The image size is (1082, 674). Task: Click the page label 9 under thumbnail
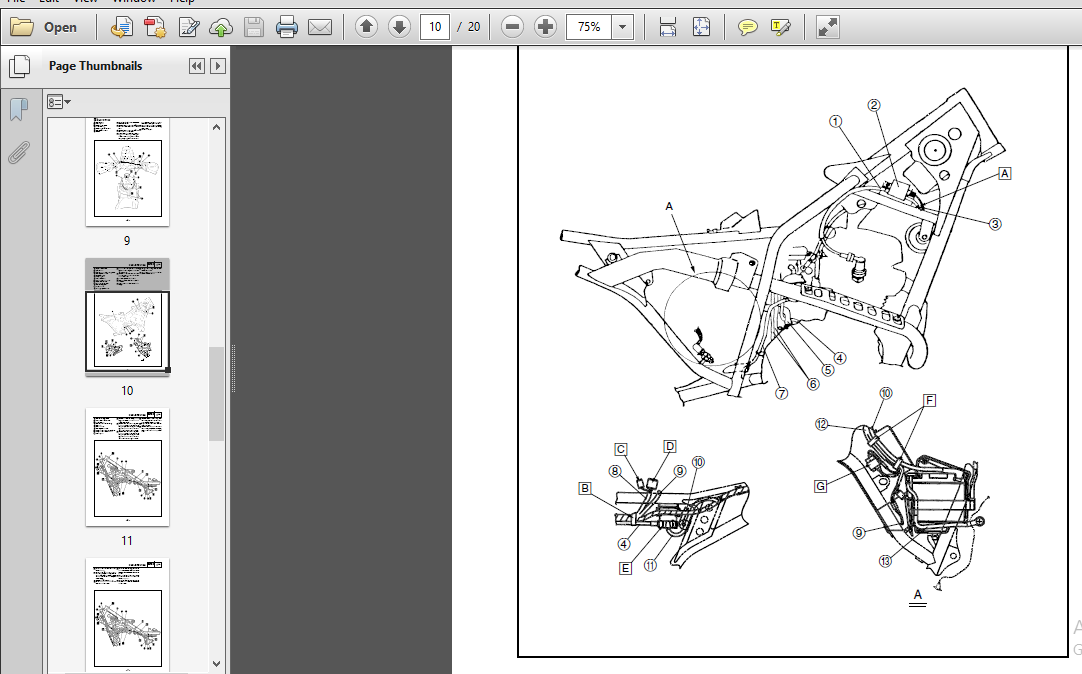[x=127, y=241]
